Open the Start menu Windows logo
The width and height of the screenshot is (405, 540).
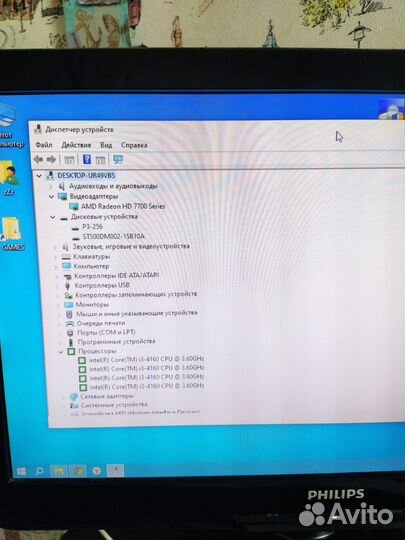point(21,471)
